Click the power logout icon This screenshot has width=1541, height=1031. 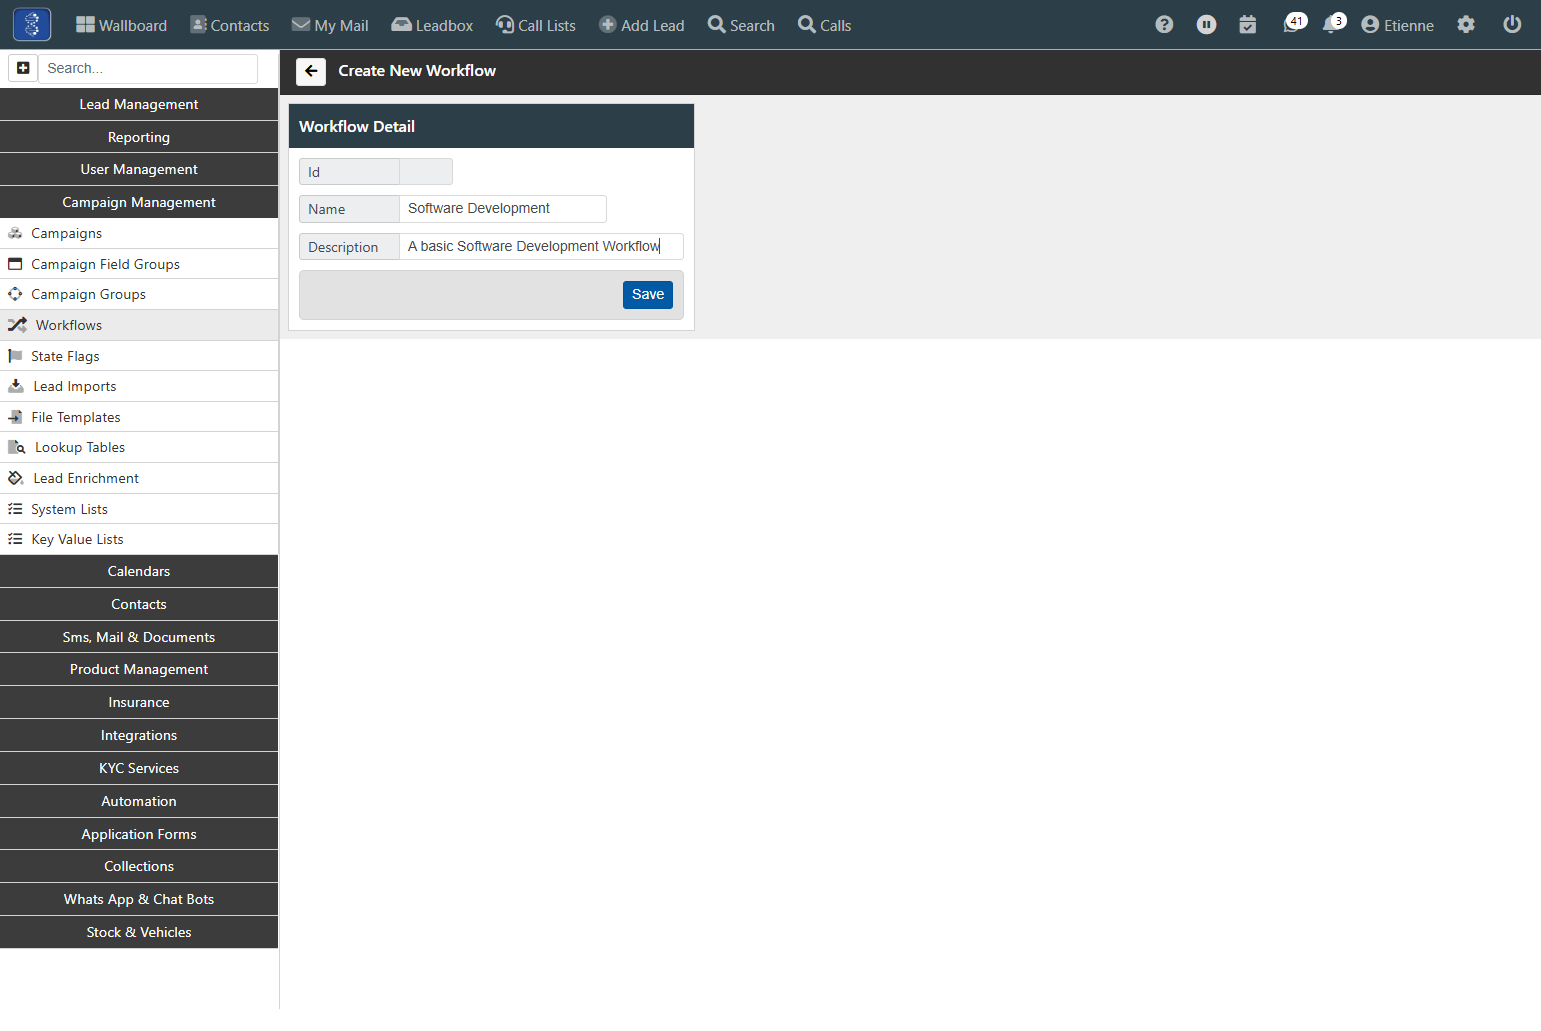(1512, 25)
